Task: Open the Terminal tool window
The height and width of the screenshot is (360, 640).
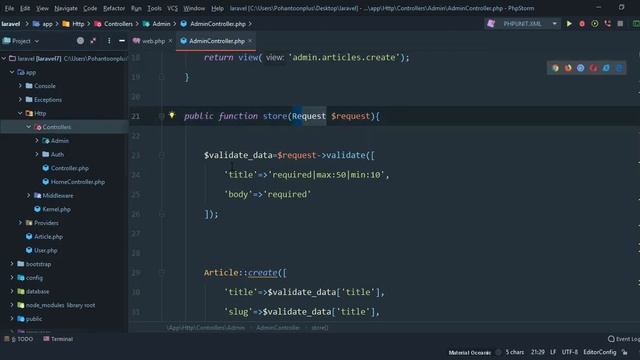Action: point(58,339)
